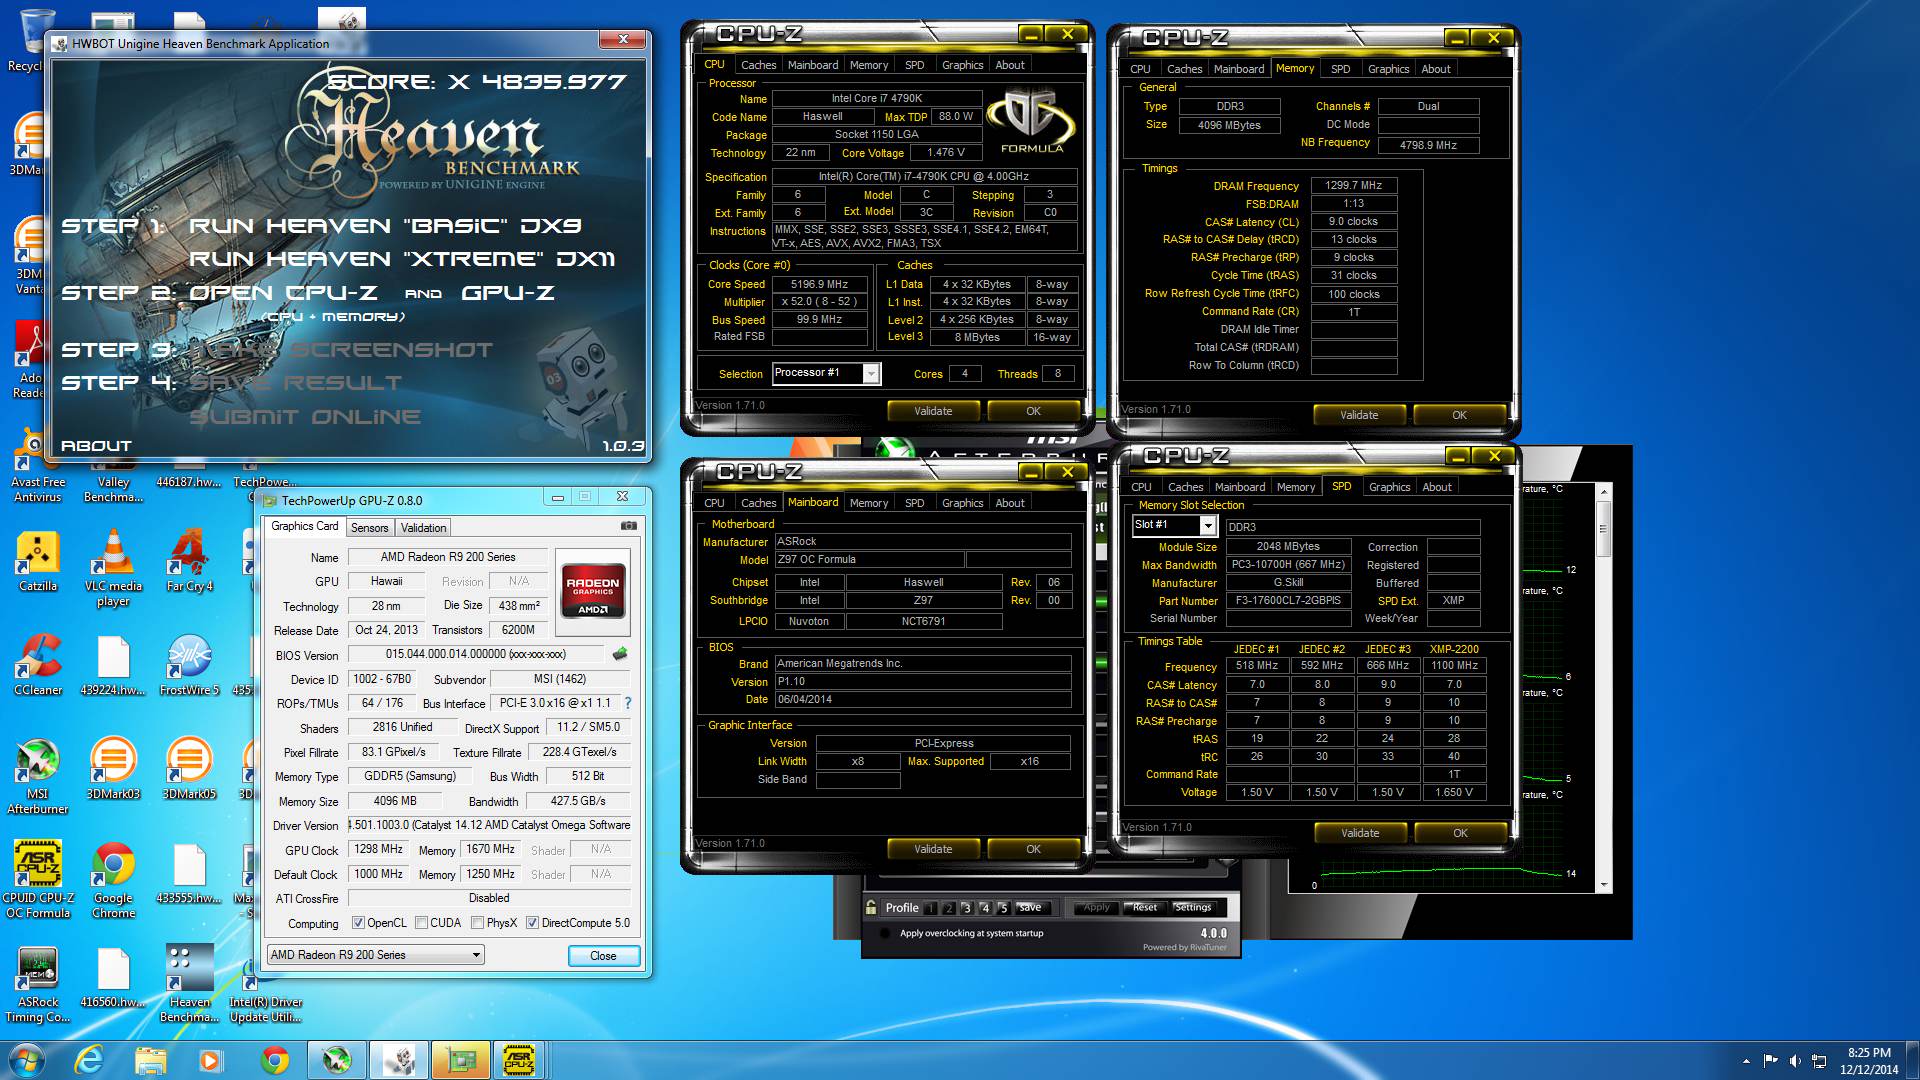
Task: Click Validate in the top-left CPU-Z window
Action: click(933, 411)
